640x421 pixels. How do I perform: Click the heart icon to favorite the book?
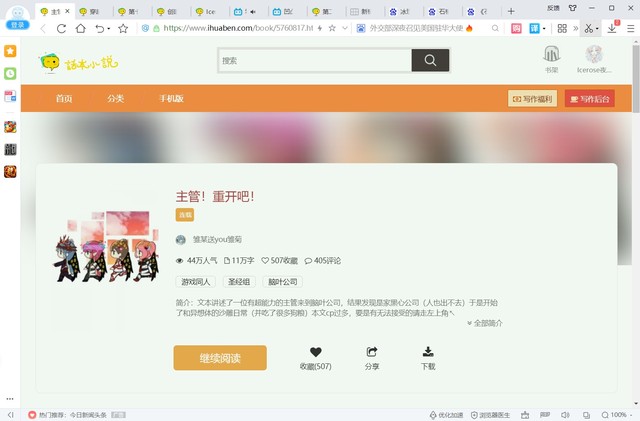[x=316, y=352]
